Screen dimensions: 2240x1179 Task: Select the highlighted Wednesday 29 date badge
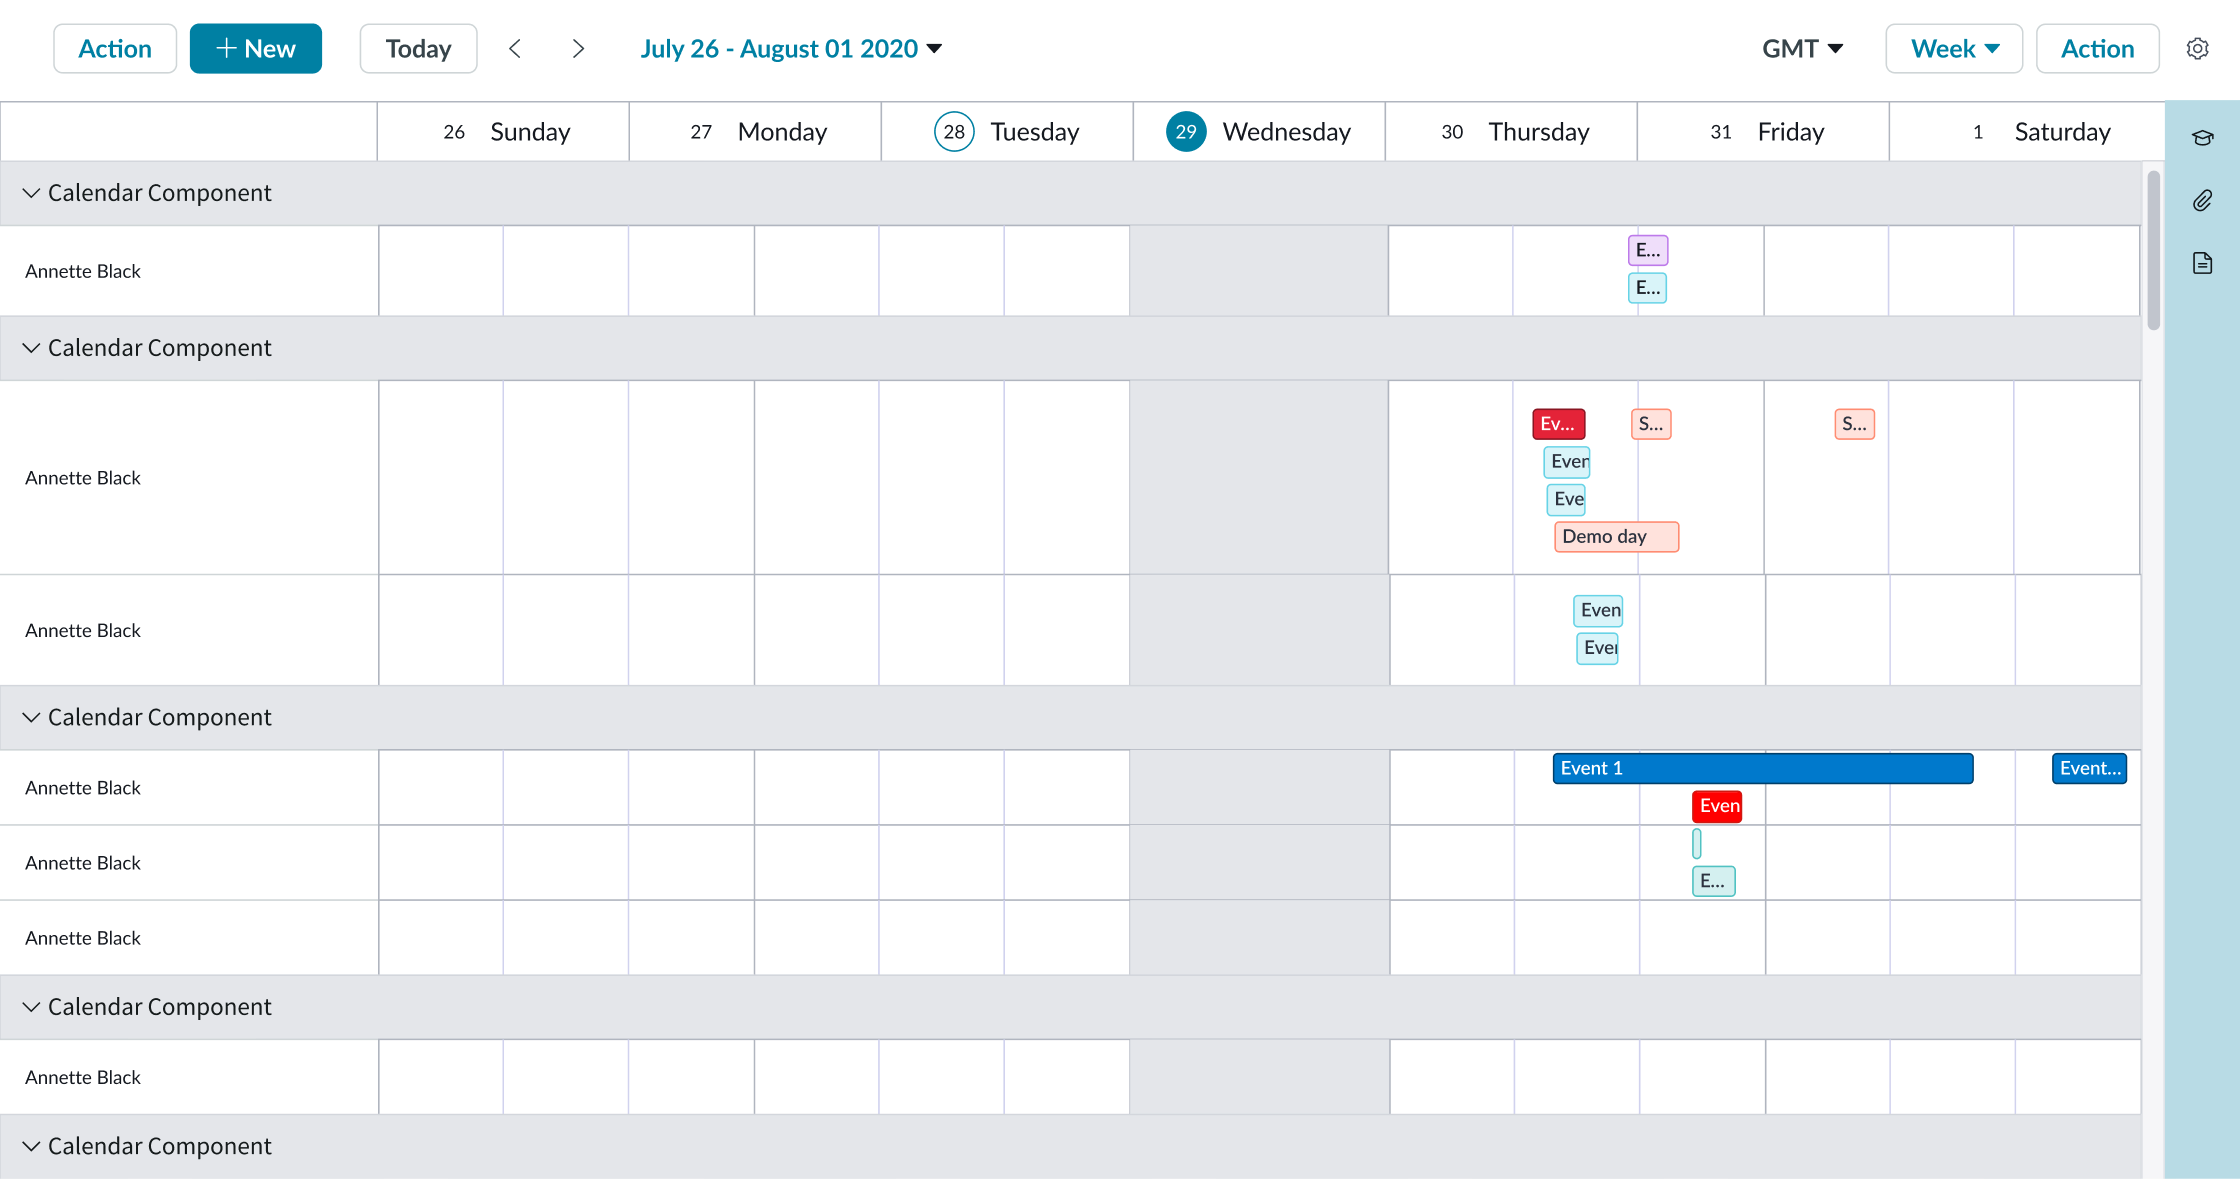coord(1186,131)
